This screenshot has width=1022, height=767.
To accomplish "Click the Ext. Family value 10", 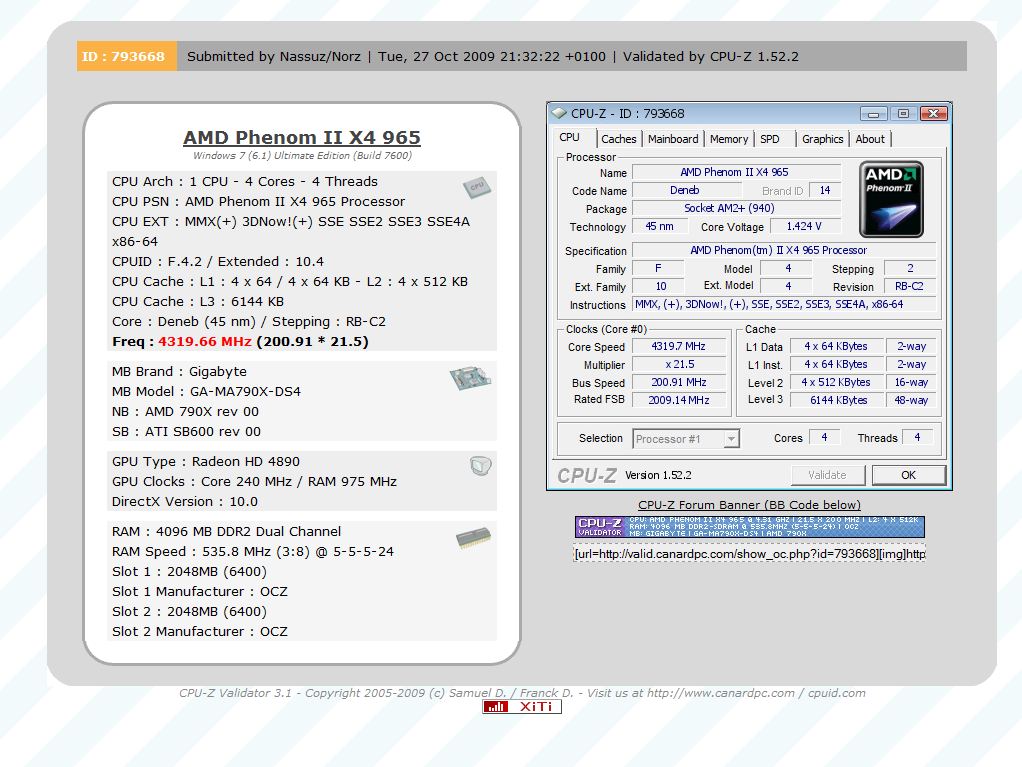I will tap(660, 286).
